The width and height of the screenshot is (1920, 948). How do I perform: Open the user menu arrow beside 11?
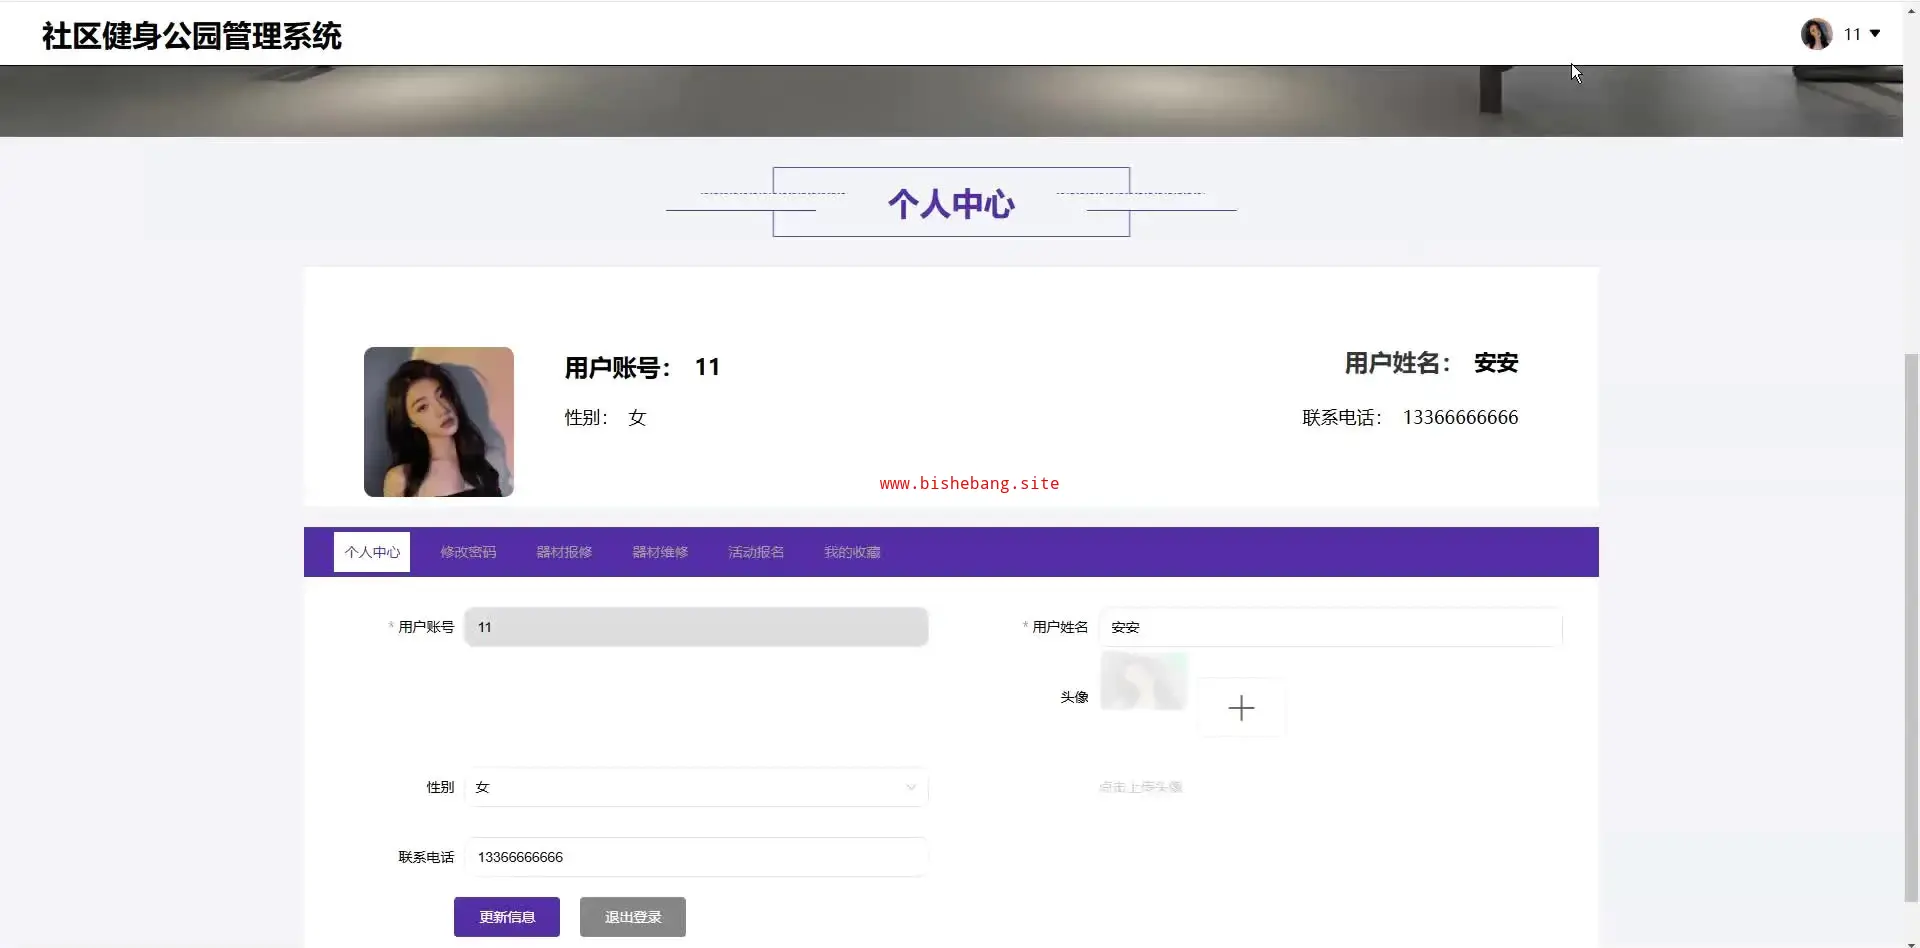pos(1875,34)
